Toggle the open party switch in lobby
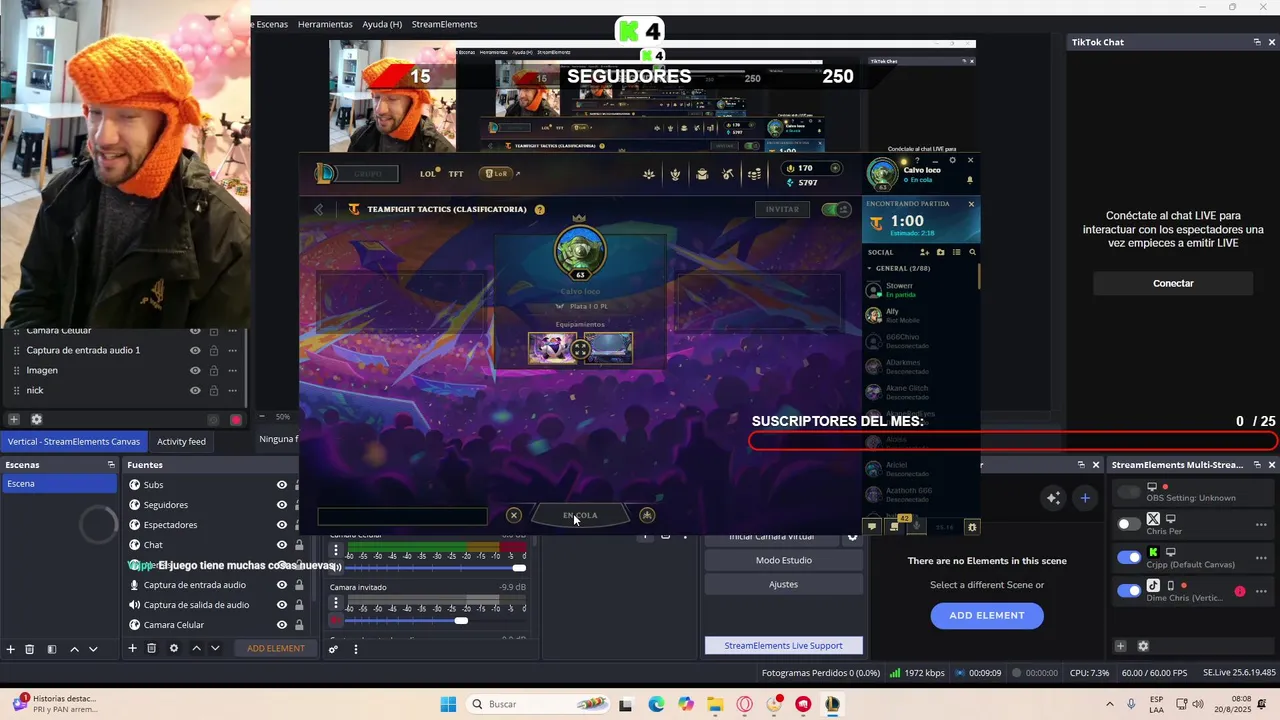Viewport: 1280px width, 720px height. point(835,210)
